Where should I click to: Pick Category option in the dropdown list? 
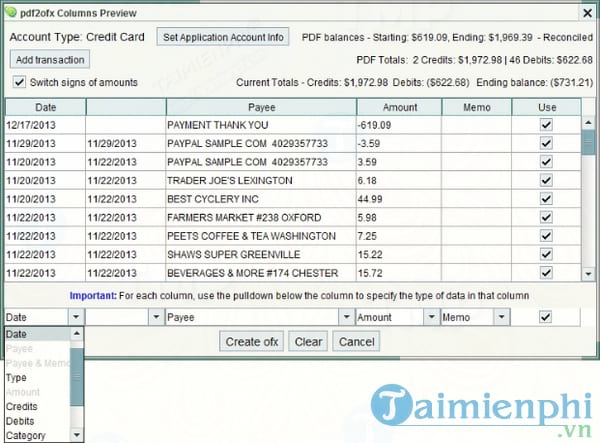(x=25, y=435)
